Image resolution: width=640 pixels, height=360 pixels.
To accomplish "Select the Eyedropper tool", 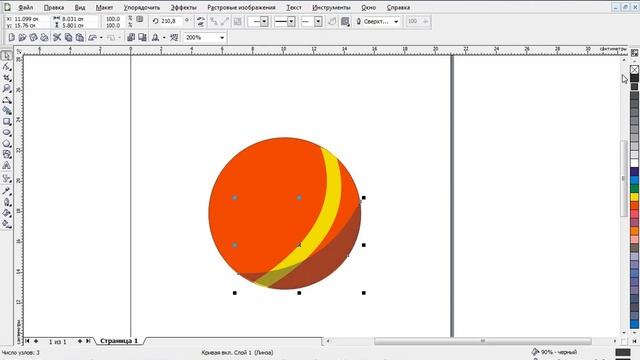I will coord(7,191).
